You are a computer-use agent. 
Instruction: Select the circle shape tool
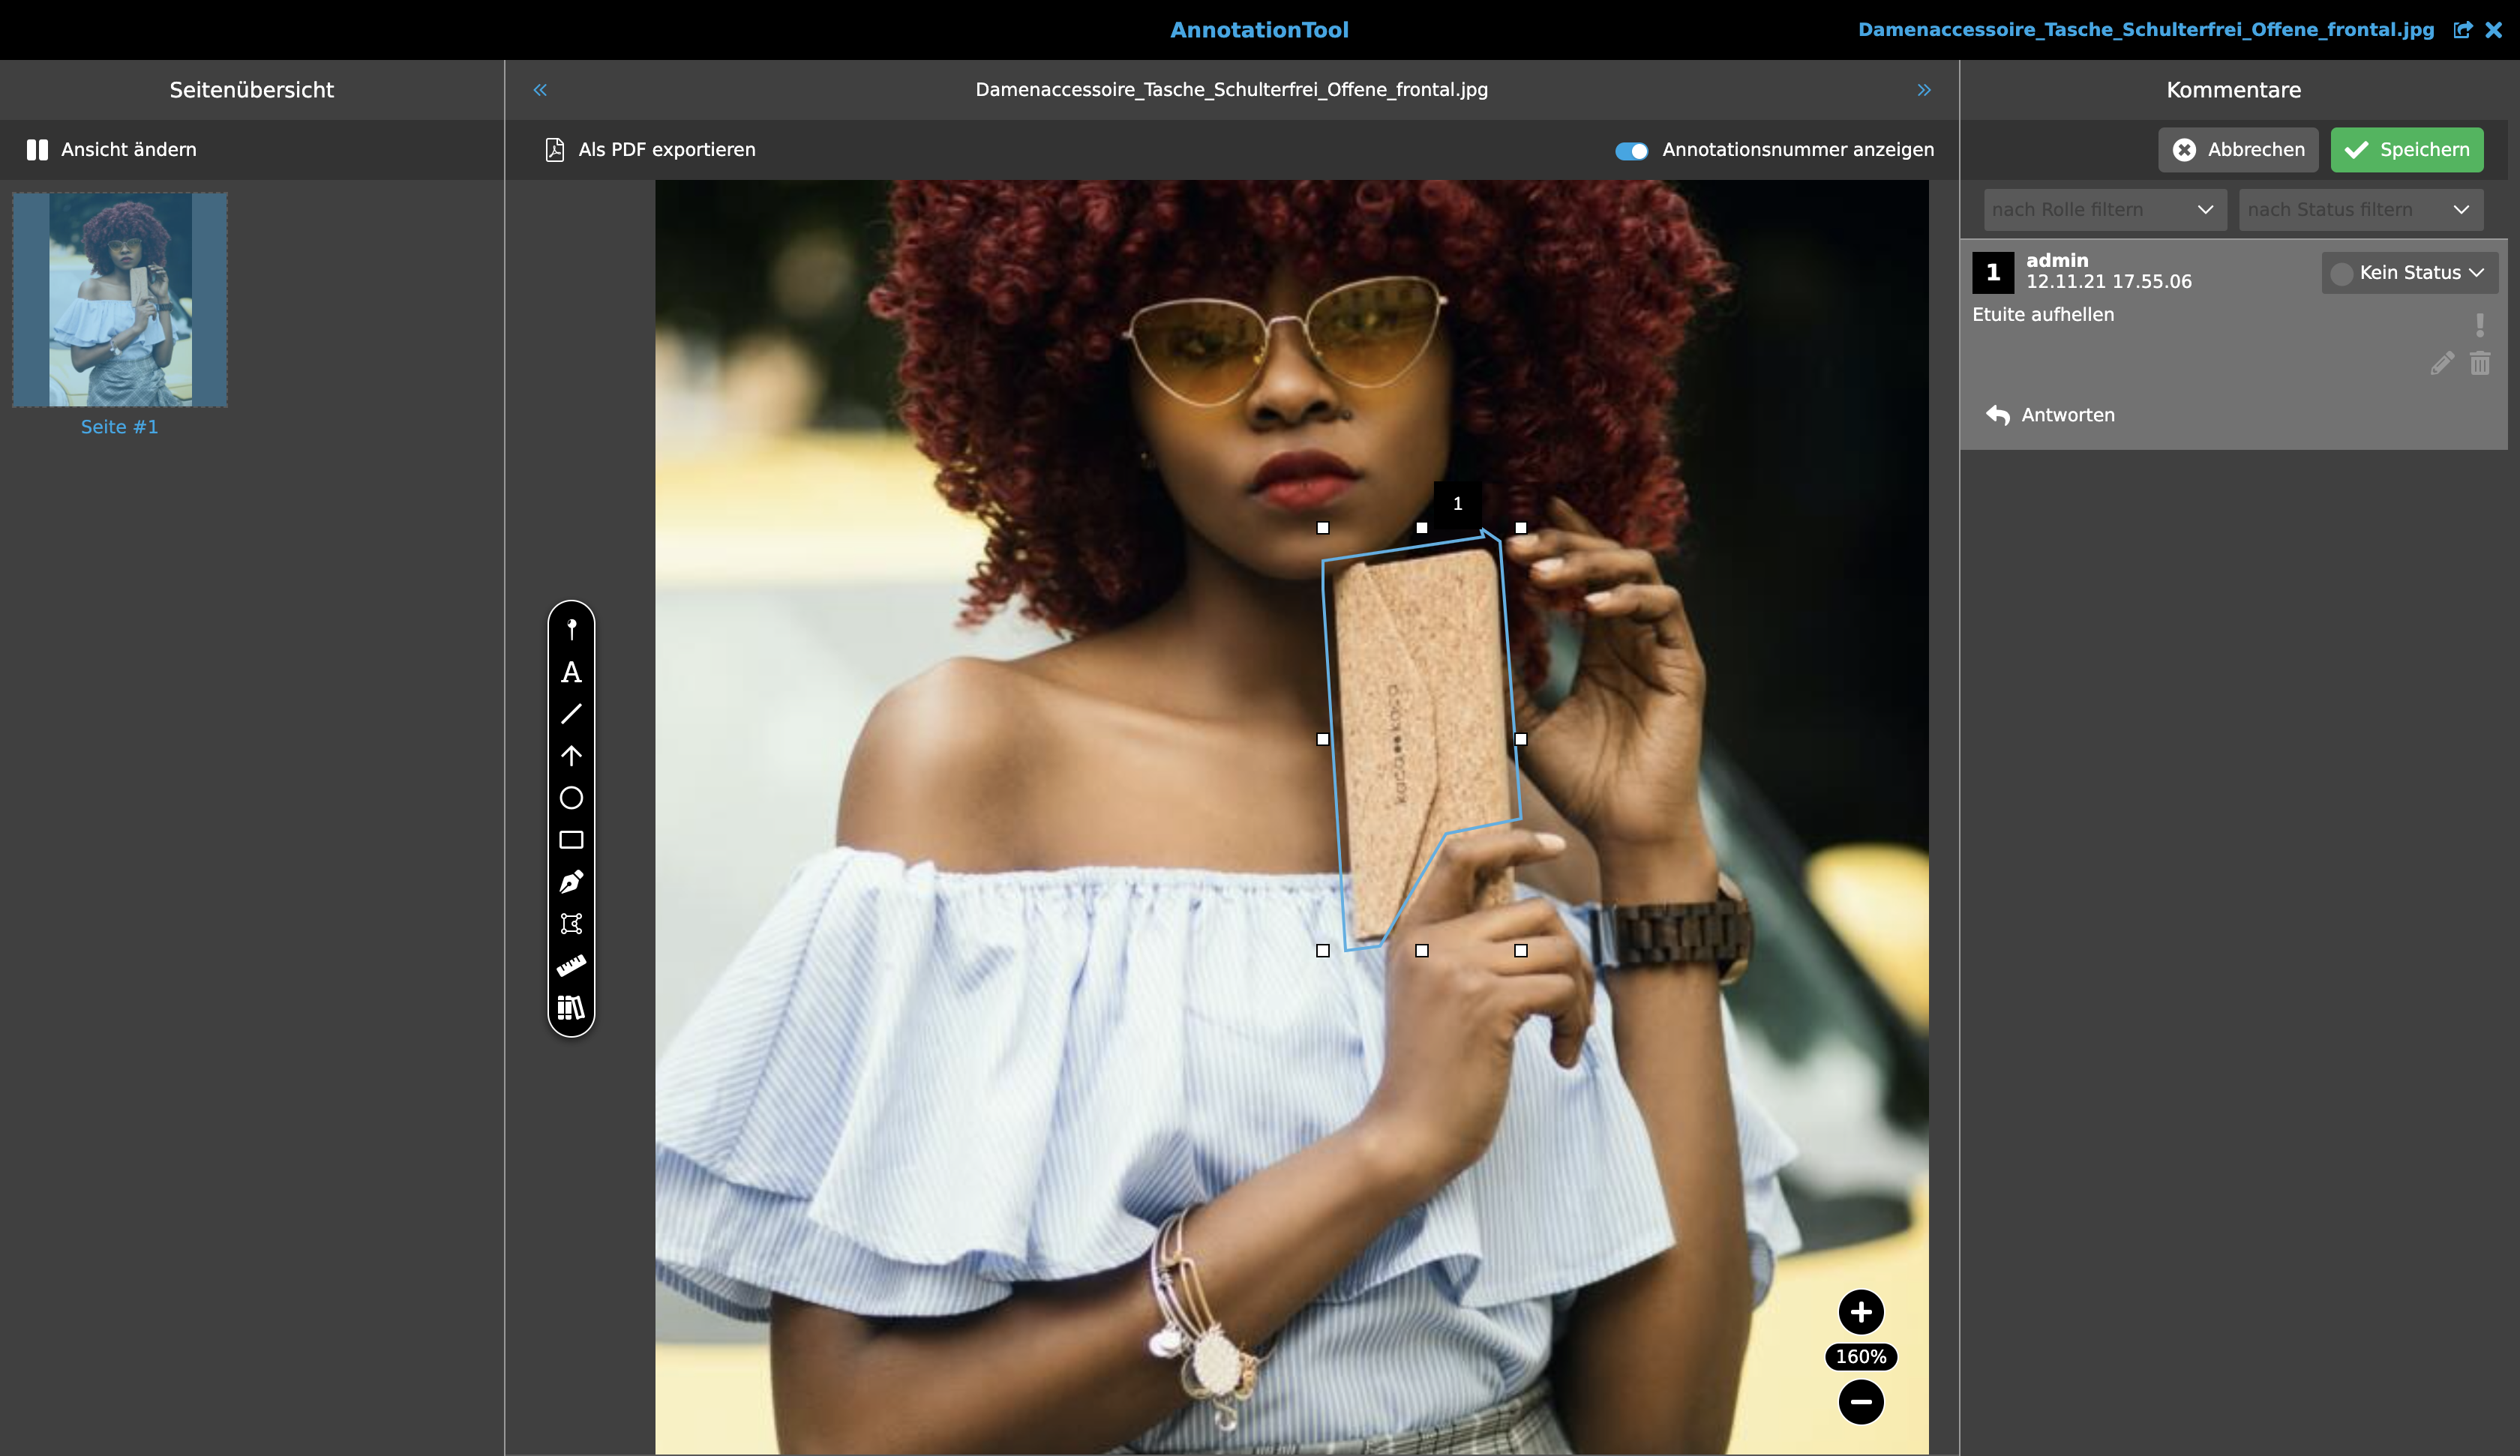pos(571,798)
